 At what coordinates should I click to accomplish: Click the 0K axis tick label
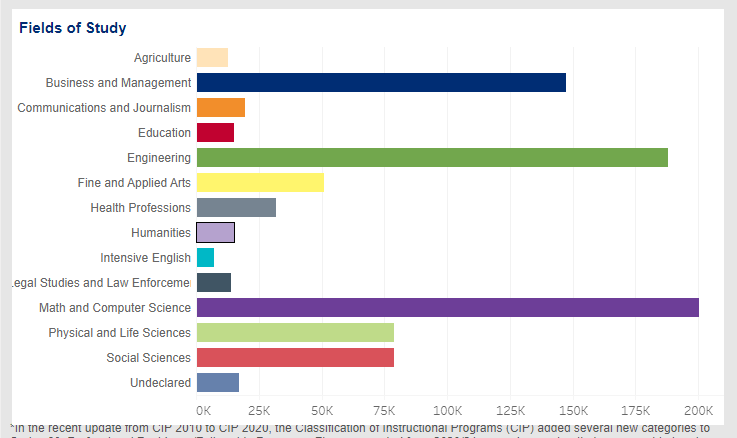pos(204,411)
